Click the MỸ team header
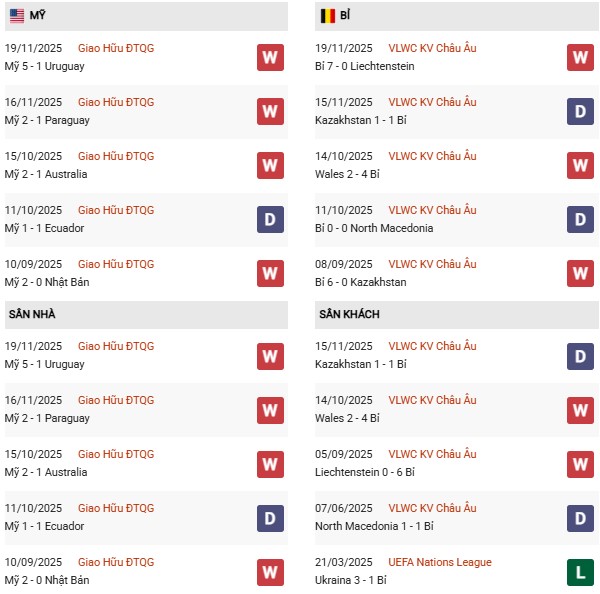 pos(38,16)
